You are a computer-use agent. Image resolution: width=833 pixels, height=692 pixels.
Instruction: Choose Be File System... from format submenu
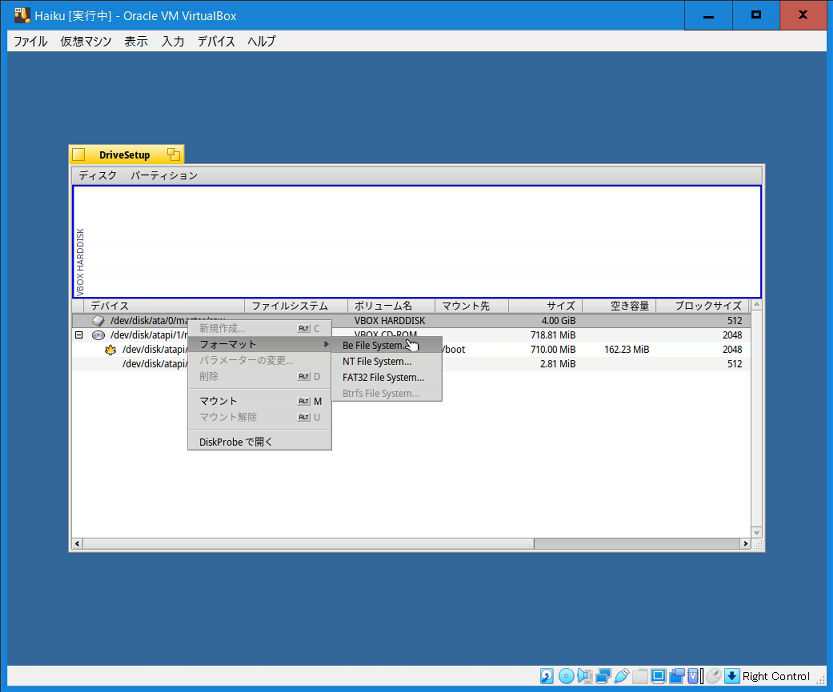tap(386, 345)
